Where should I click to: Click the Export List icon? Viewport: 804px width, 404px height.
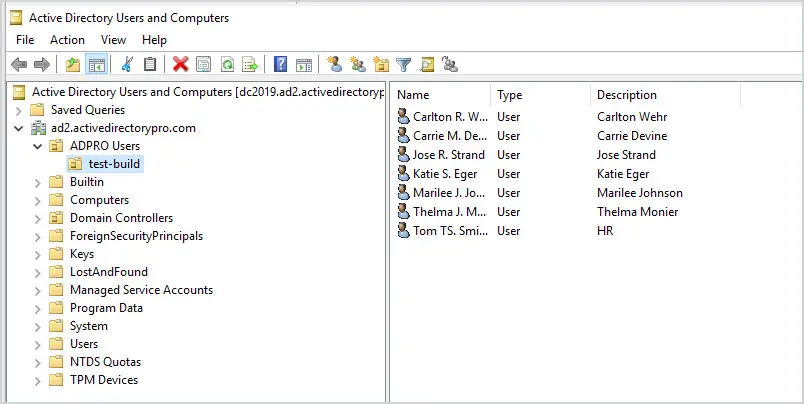pos(250,65)
